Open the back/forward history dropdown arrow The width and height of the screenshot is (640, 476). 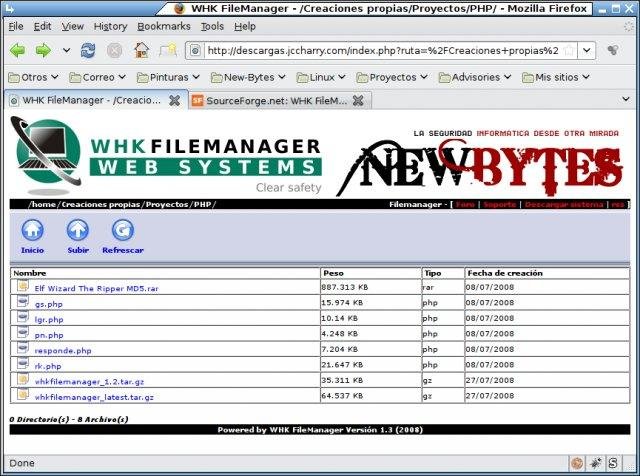pyautogui.click(x=66, y=51)
